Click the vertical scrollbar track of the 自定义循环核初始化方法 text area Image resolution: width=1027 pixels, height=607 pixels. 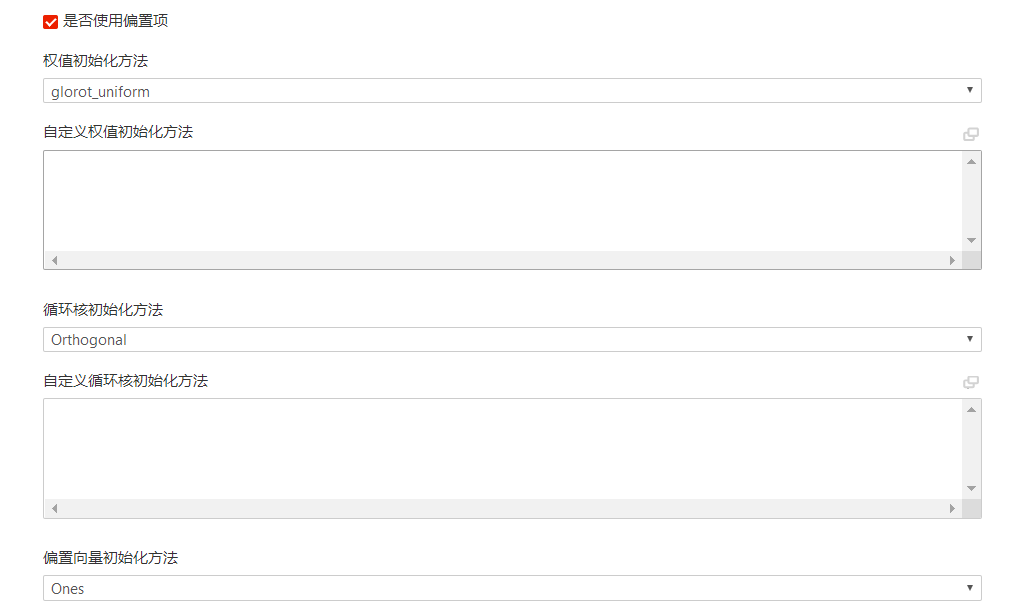click(971, 449)
